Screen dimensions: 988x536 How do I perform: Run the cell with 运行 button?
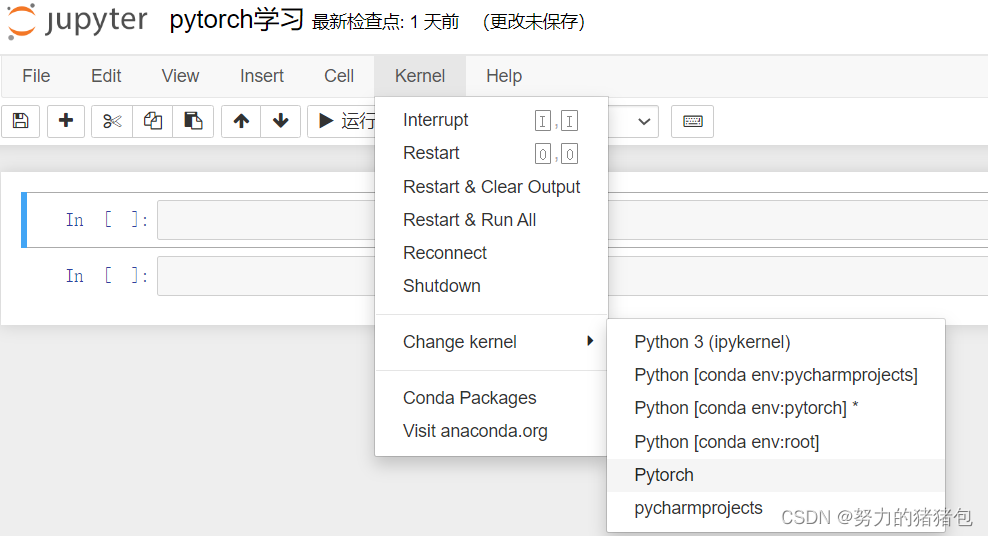342,121
